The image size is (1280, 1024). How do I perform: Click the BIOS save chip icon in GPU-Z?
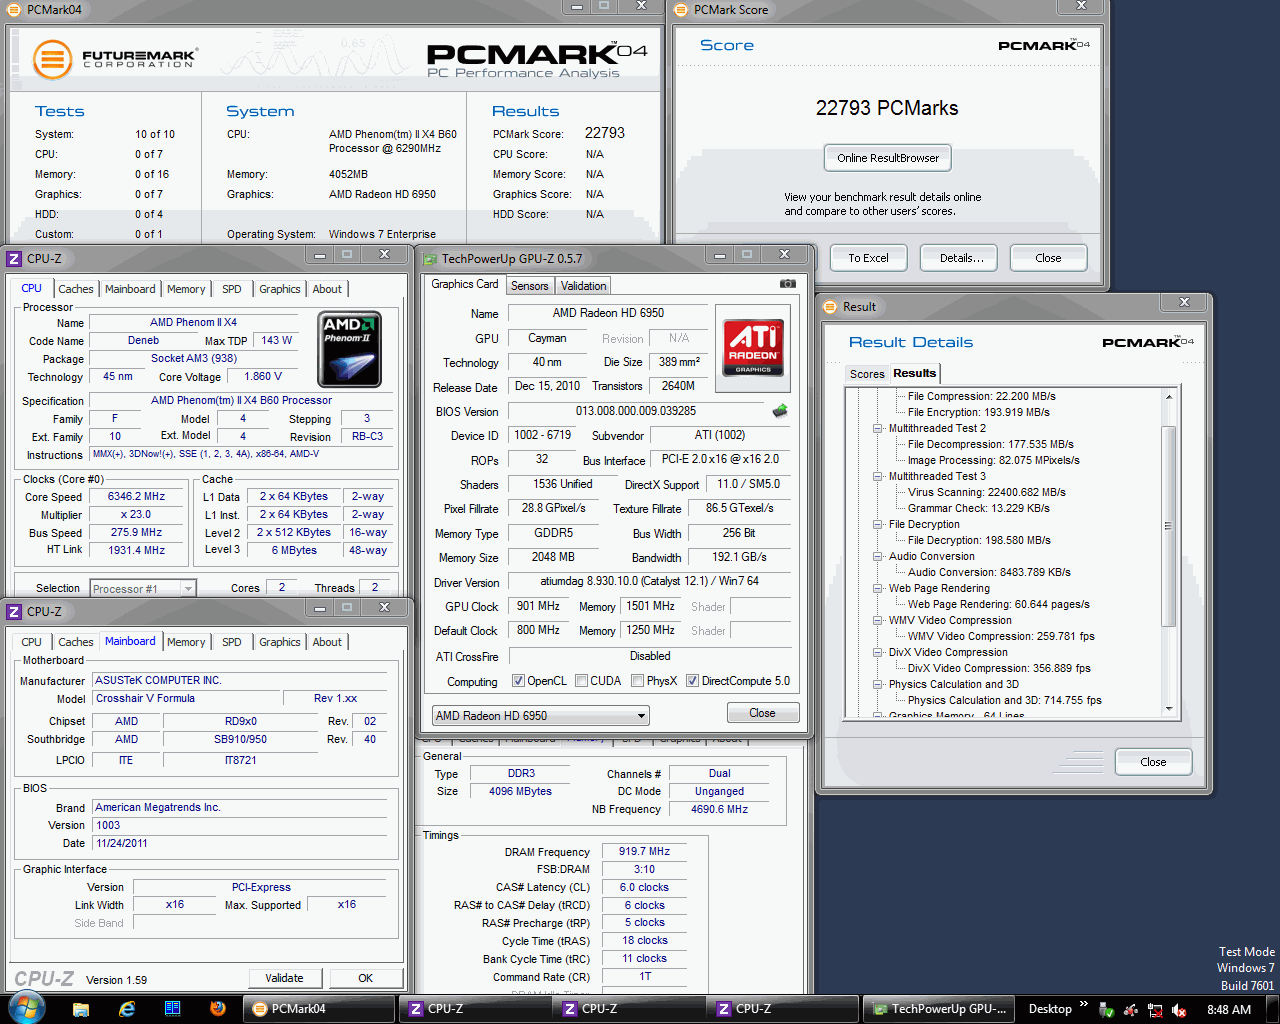[x=780, y=411]
